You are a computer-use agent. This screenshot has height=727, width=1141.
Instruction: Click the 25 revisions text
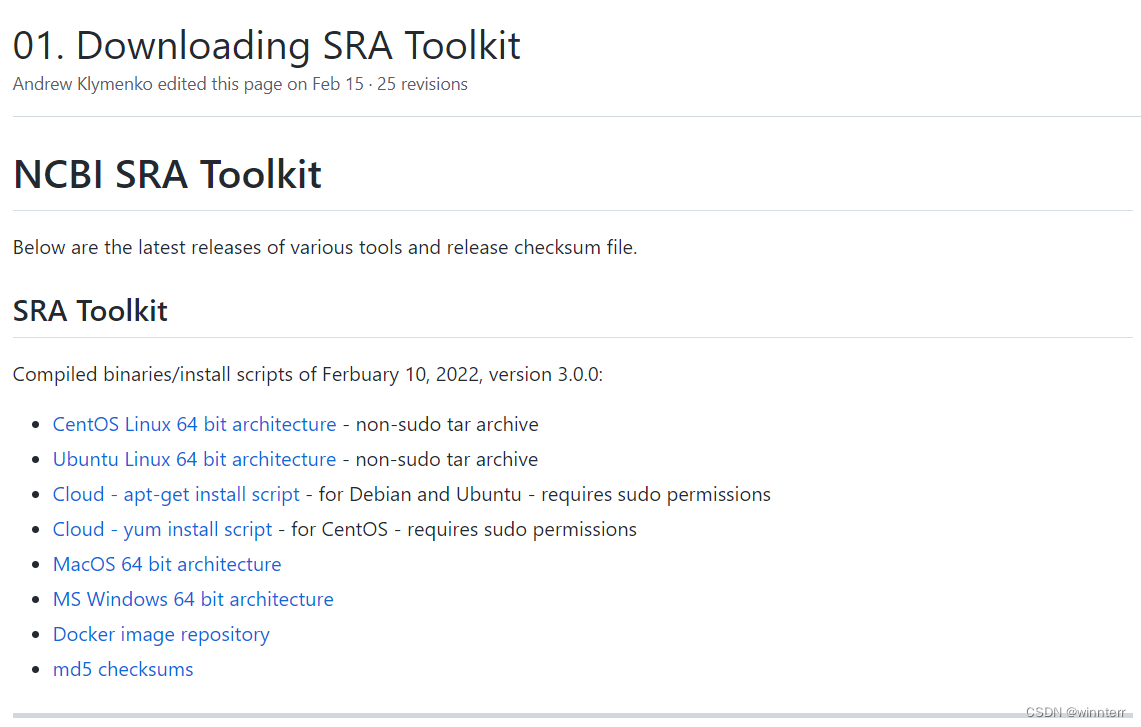point(422,84)
